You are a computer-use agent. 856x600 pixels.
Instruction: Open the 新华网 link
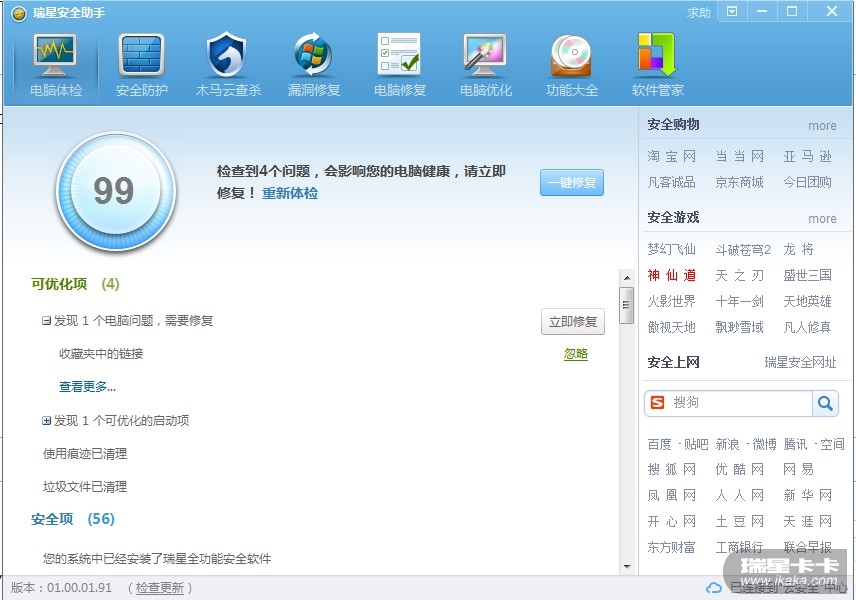pos(807,496)
